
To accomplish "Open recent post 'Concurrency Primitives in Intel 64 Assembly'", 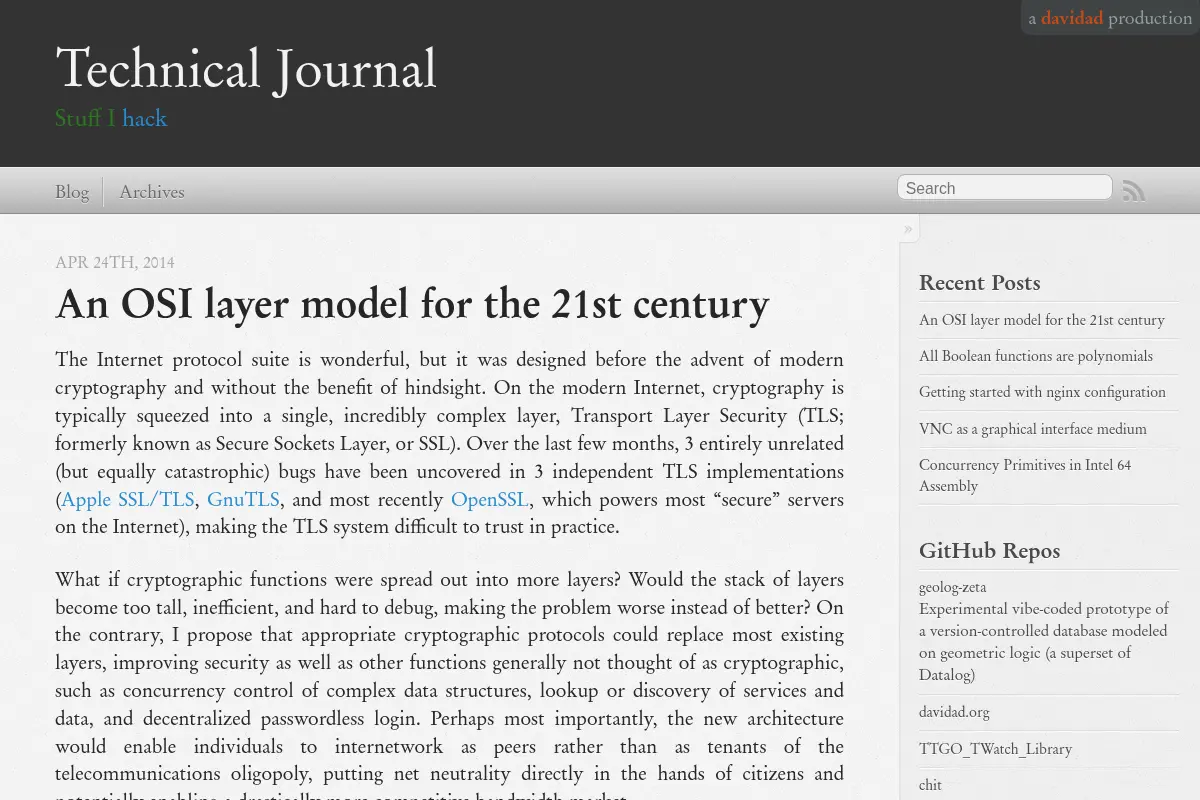I will (1025, 475).
